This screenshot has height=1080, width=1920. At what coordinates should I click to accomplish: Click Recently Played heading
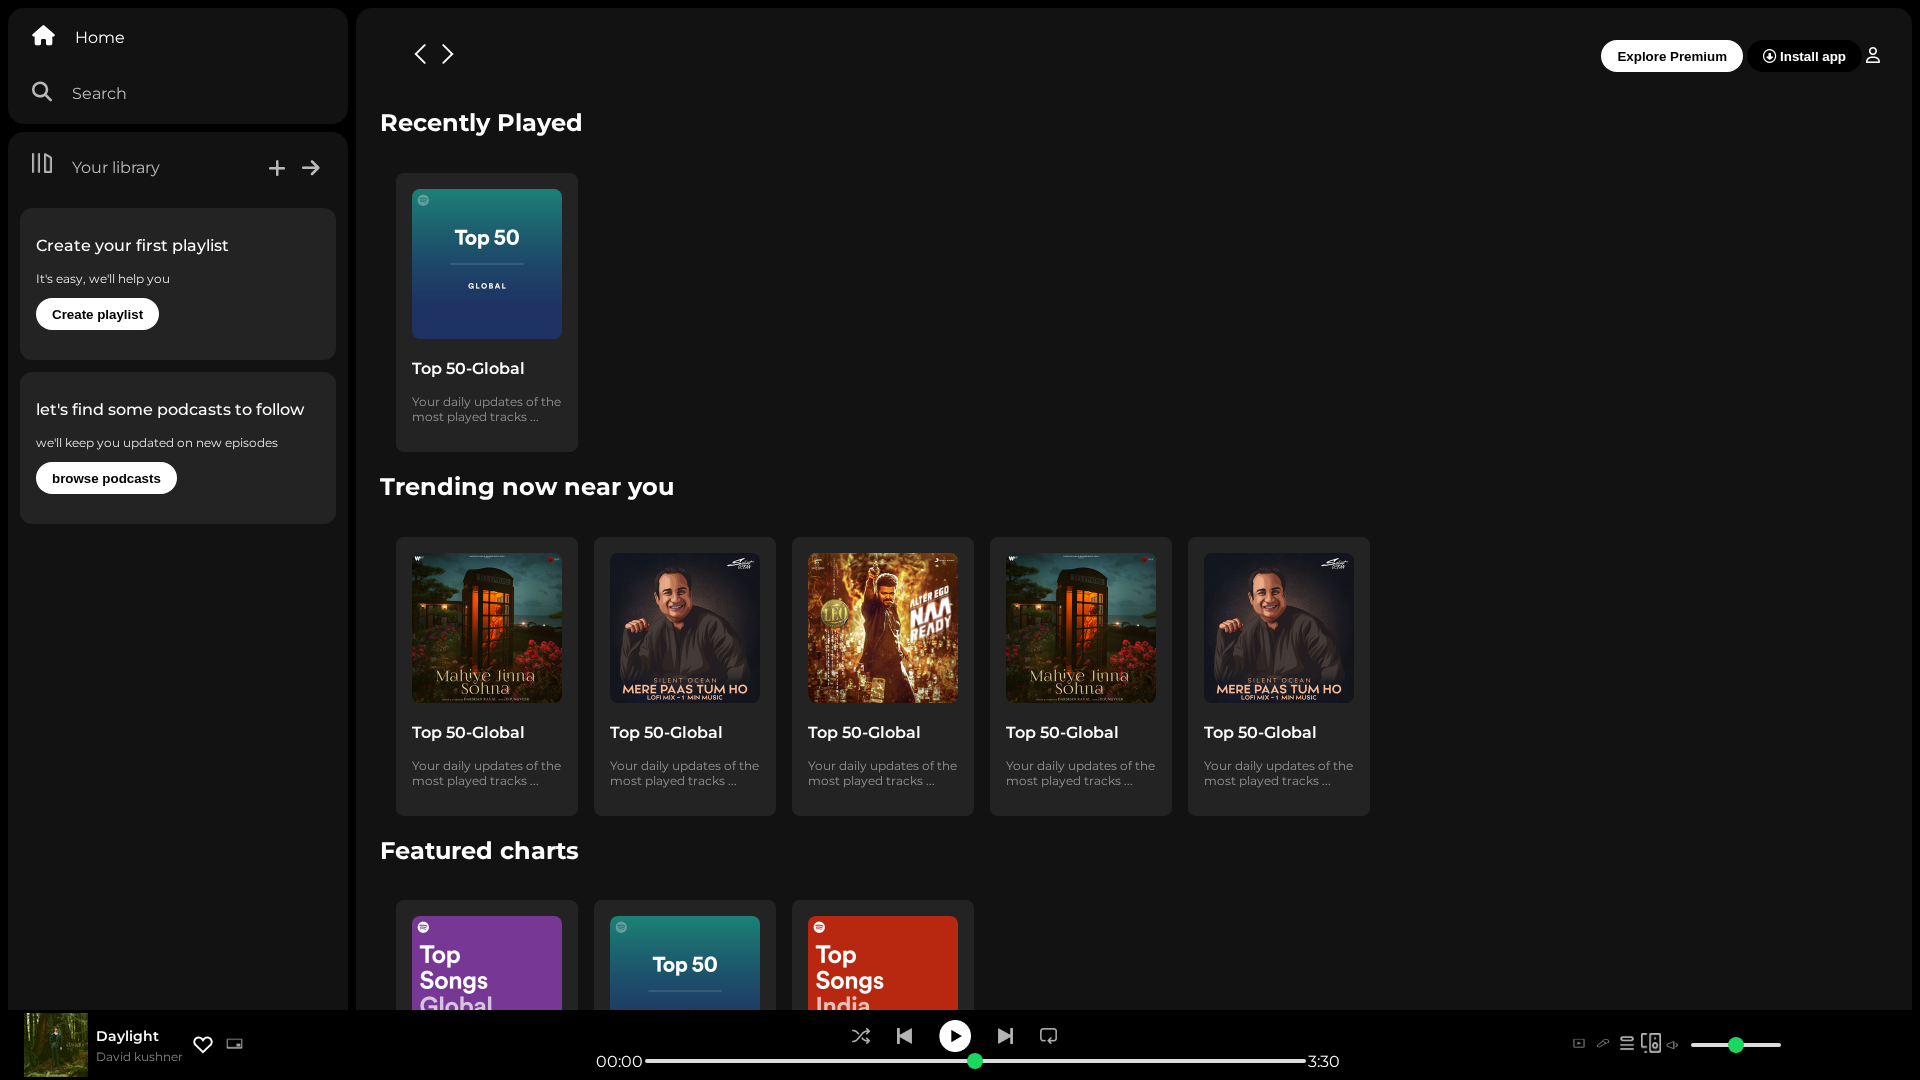tap(481, 123)
